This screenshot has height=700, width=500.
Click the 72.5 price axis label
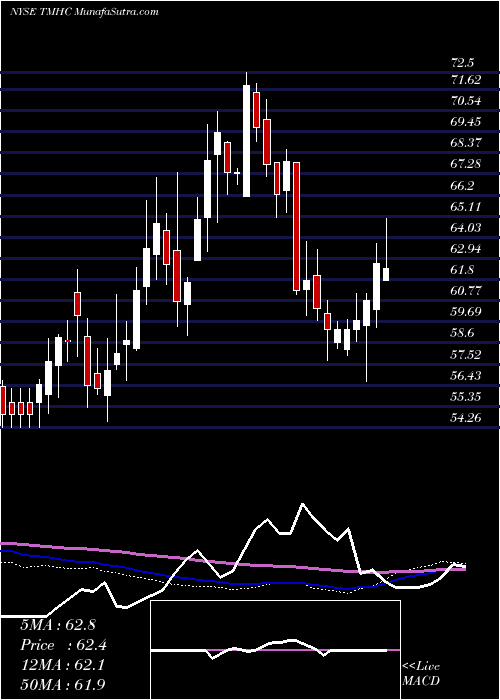click(x=463, y=62)
